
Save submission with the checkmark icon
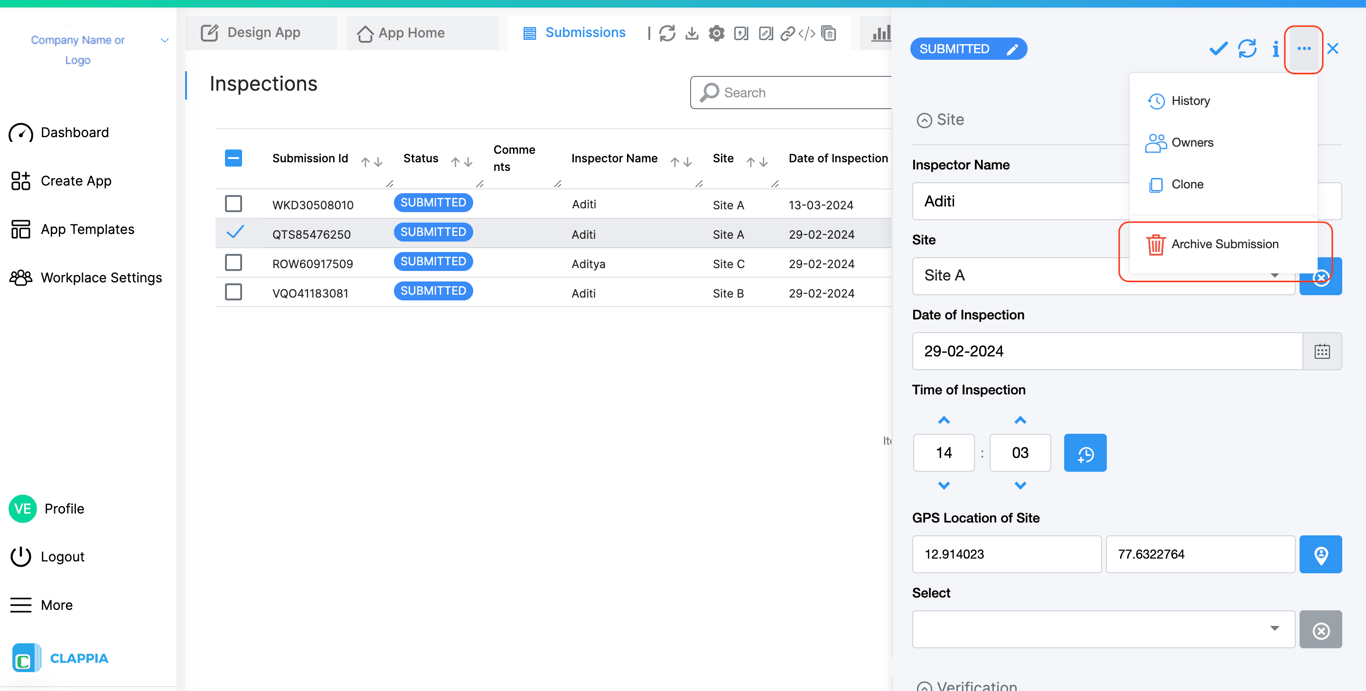point(1218,49)
